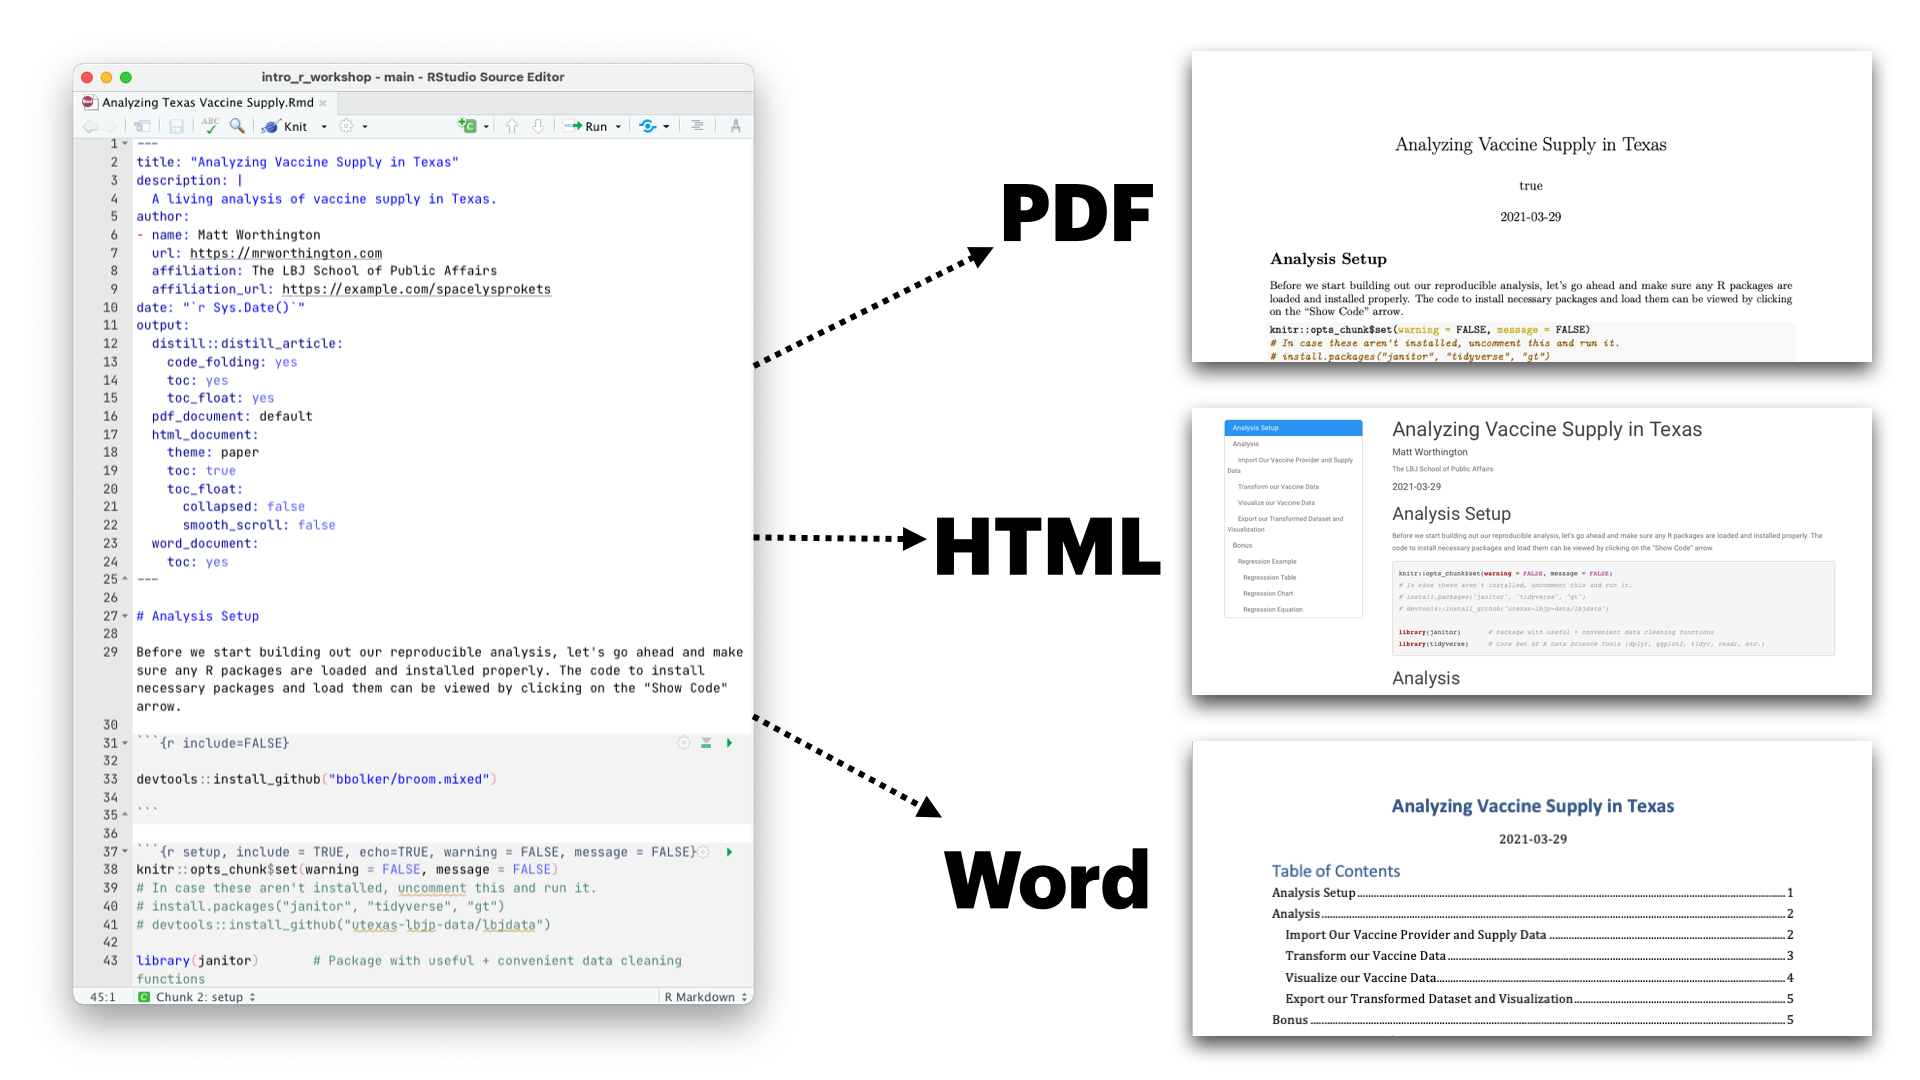Click the devtools::install_github broom.mixed line

pyautogui.click(x=316, y=779)
